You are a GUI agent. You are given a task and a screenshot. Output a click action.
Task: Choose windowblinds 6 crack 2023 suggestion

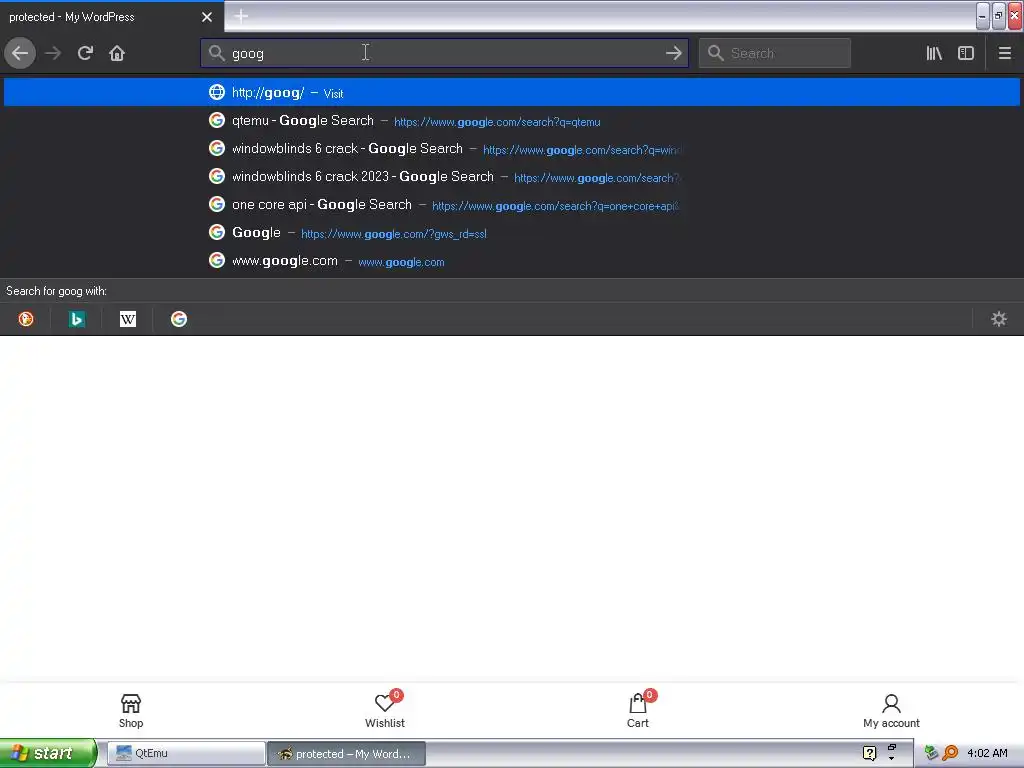tap(512, 177)
